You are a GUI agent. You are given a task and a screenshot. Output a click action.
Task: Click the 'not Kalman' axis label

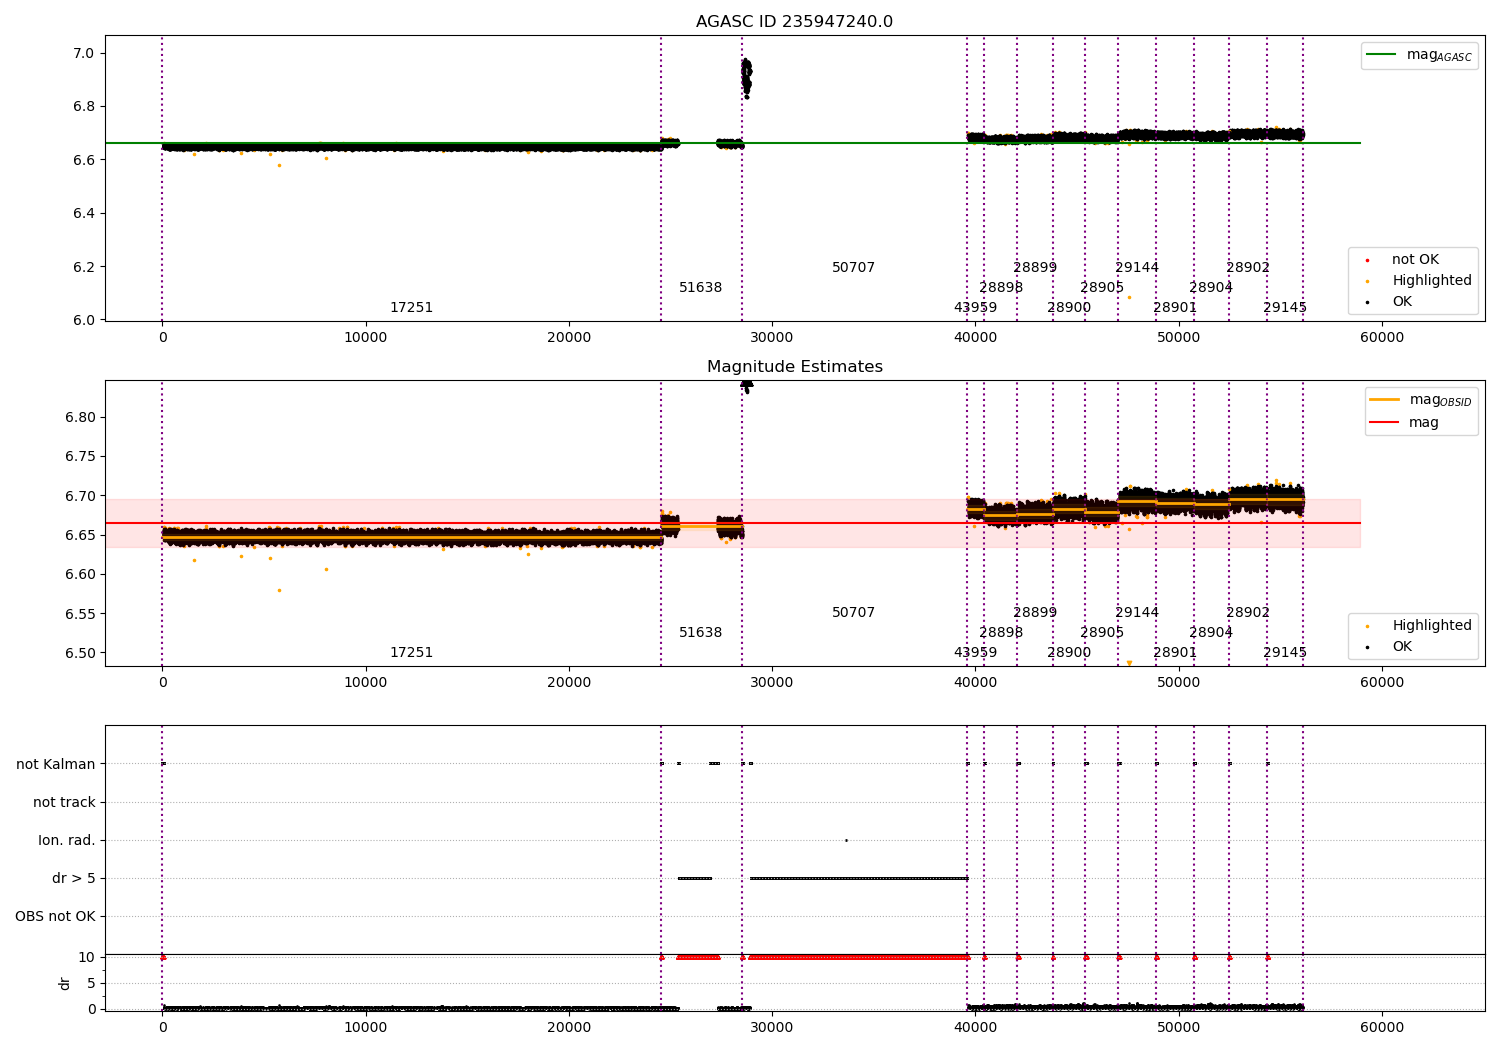pos(56,765)
